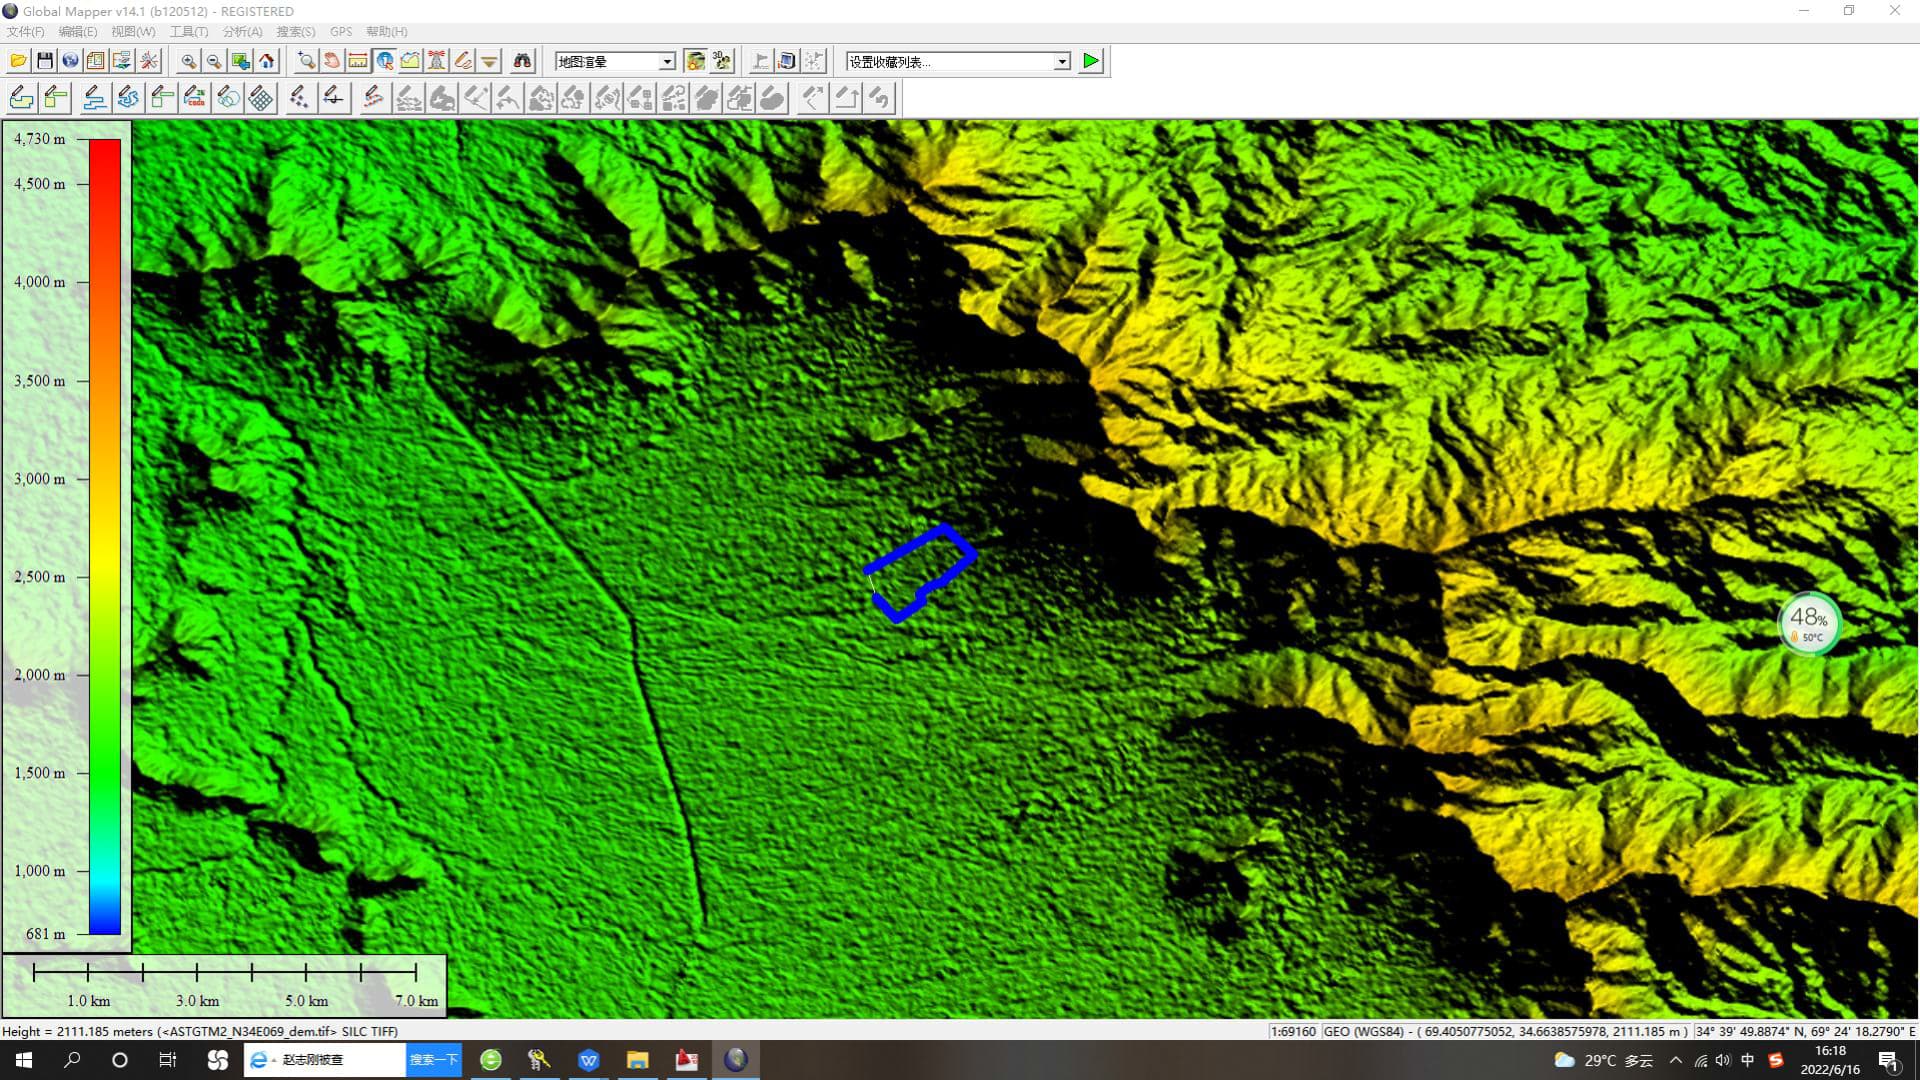This screenshot has height=1080, width=1920.
Task: Expand the 地图渲晕 shader dropdown
Action: click(x=667, y=62)
